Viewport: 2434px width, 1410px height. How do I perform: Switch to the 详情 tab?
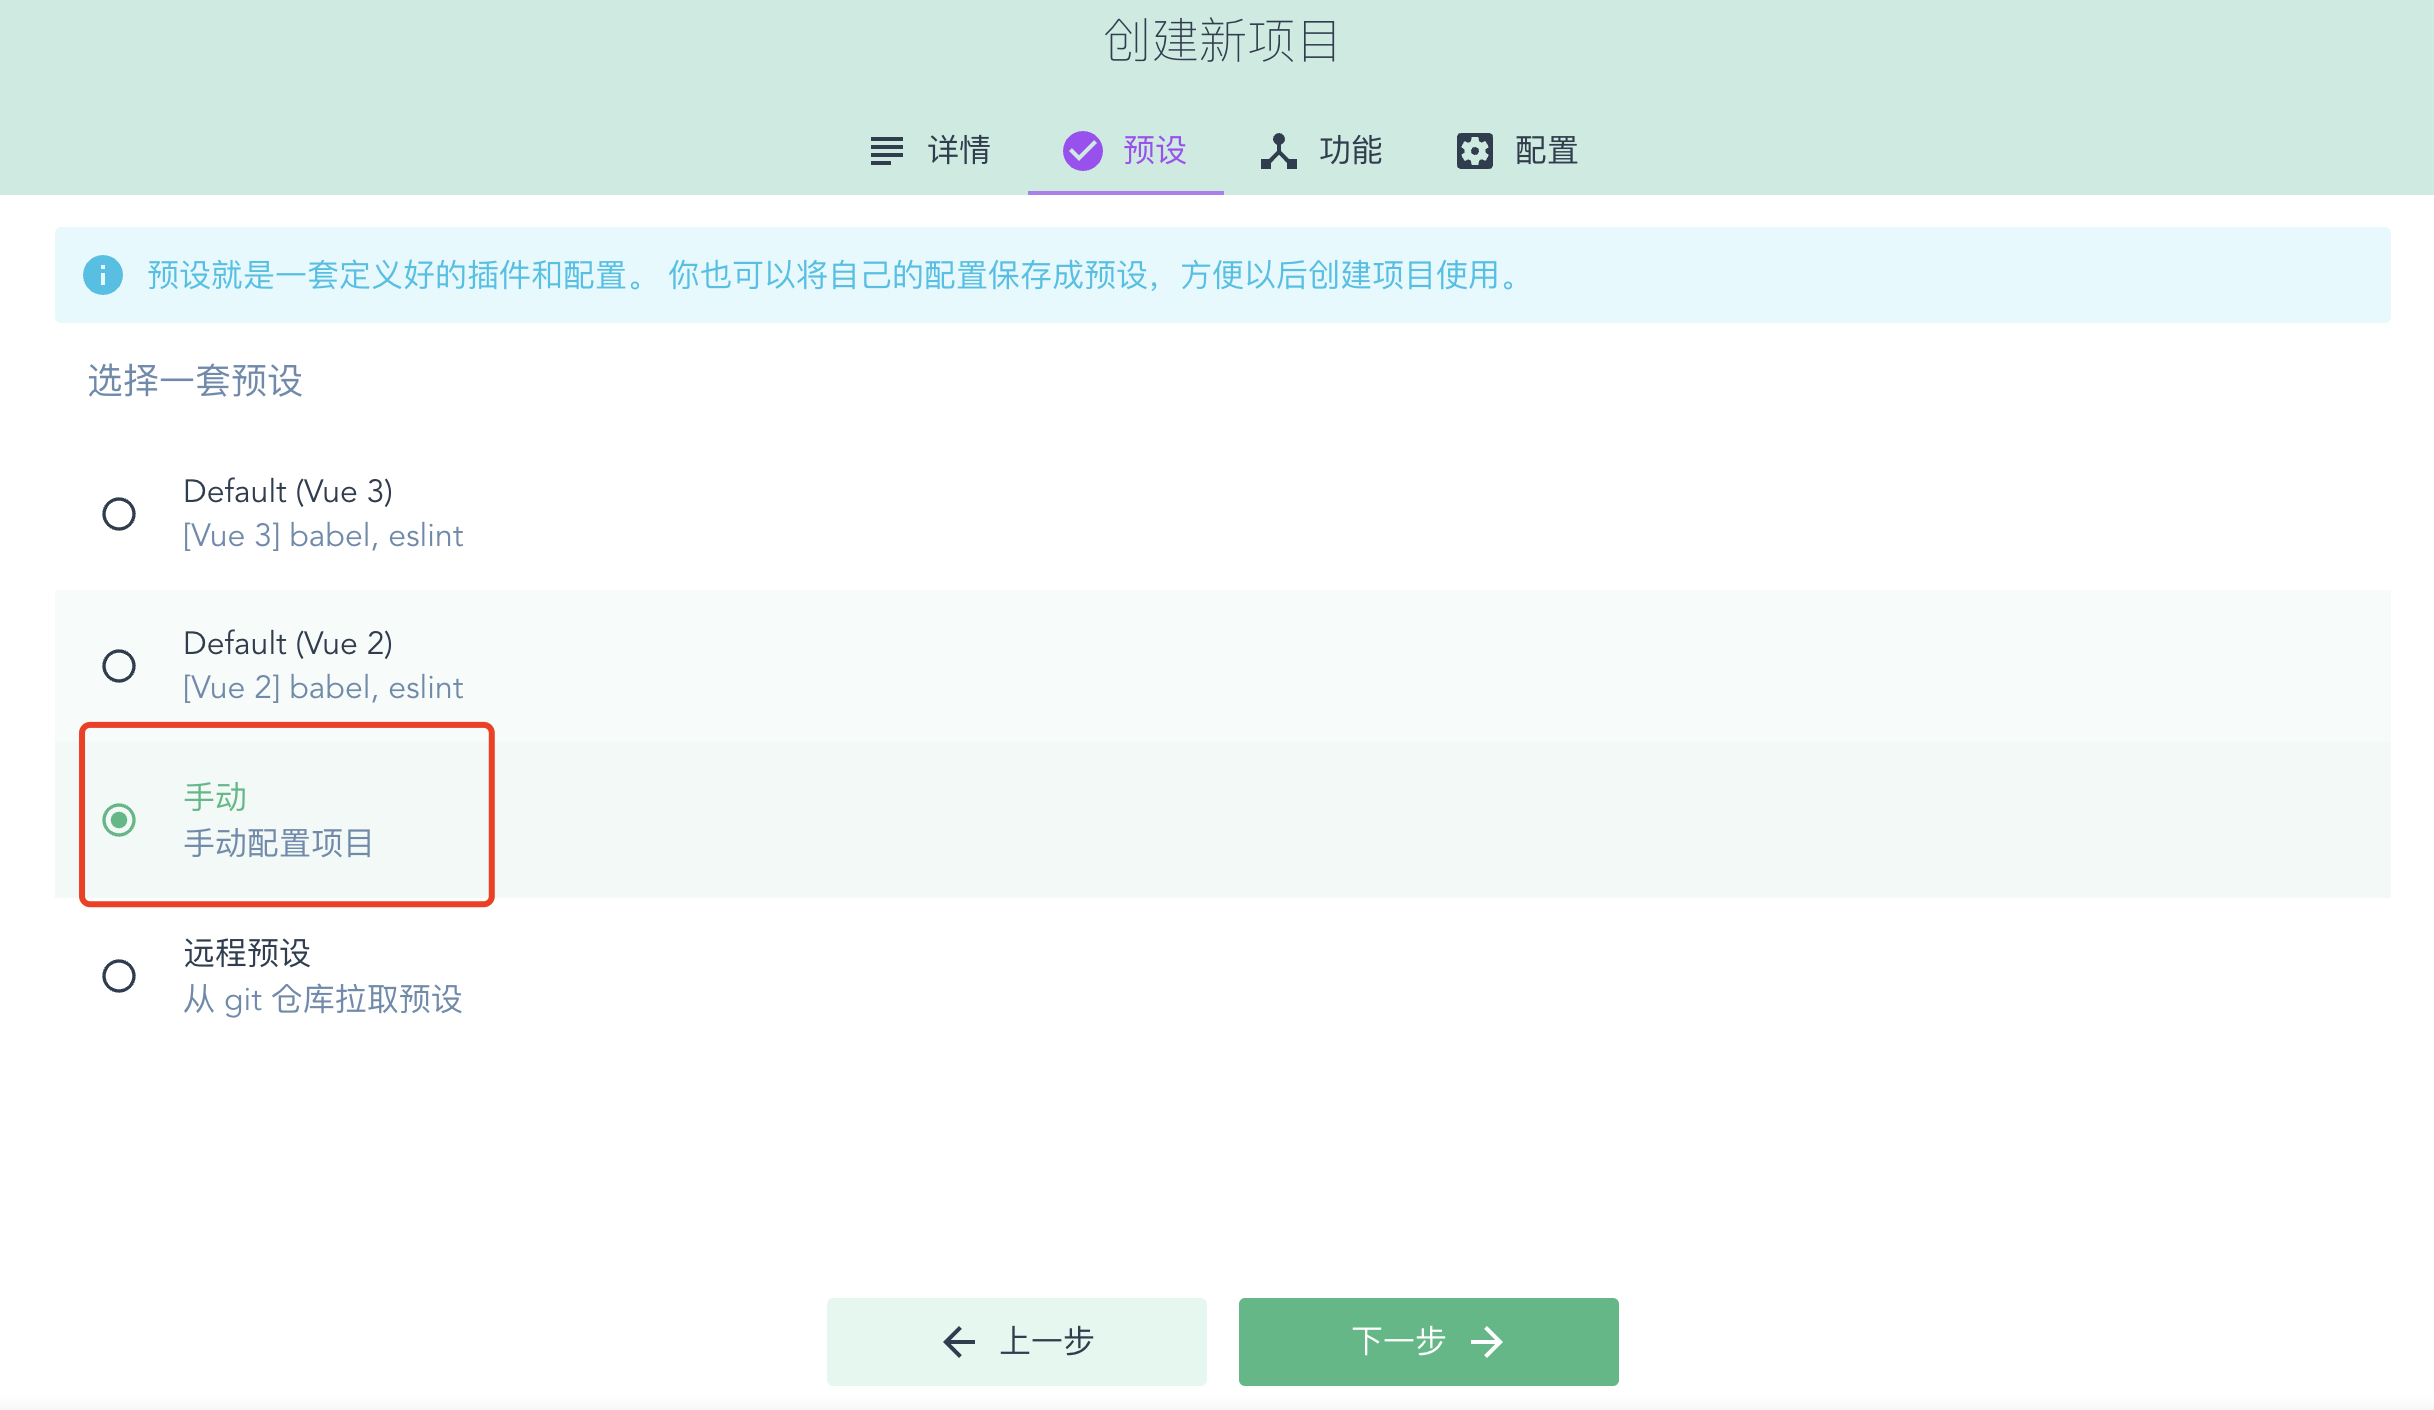pos(958,151)
